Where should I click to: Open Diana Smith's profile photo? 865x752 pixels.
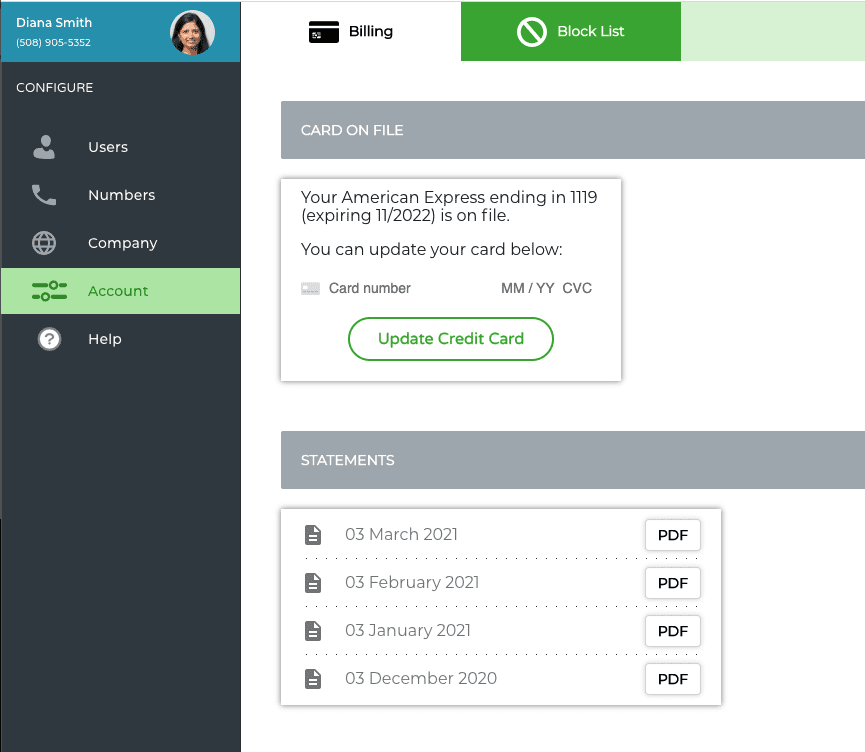click(x=192, y=32)
